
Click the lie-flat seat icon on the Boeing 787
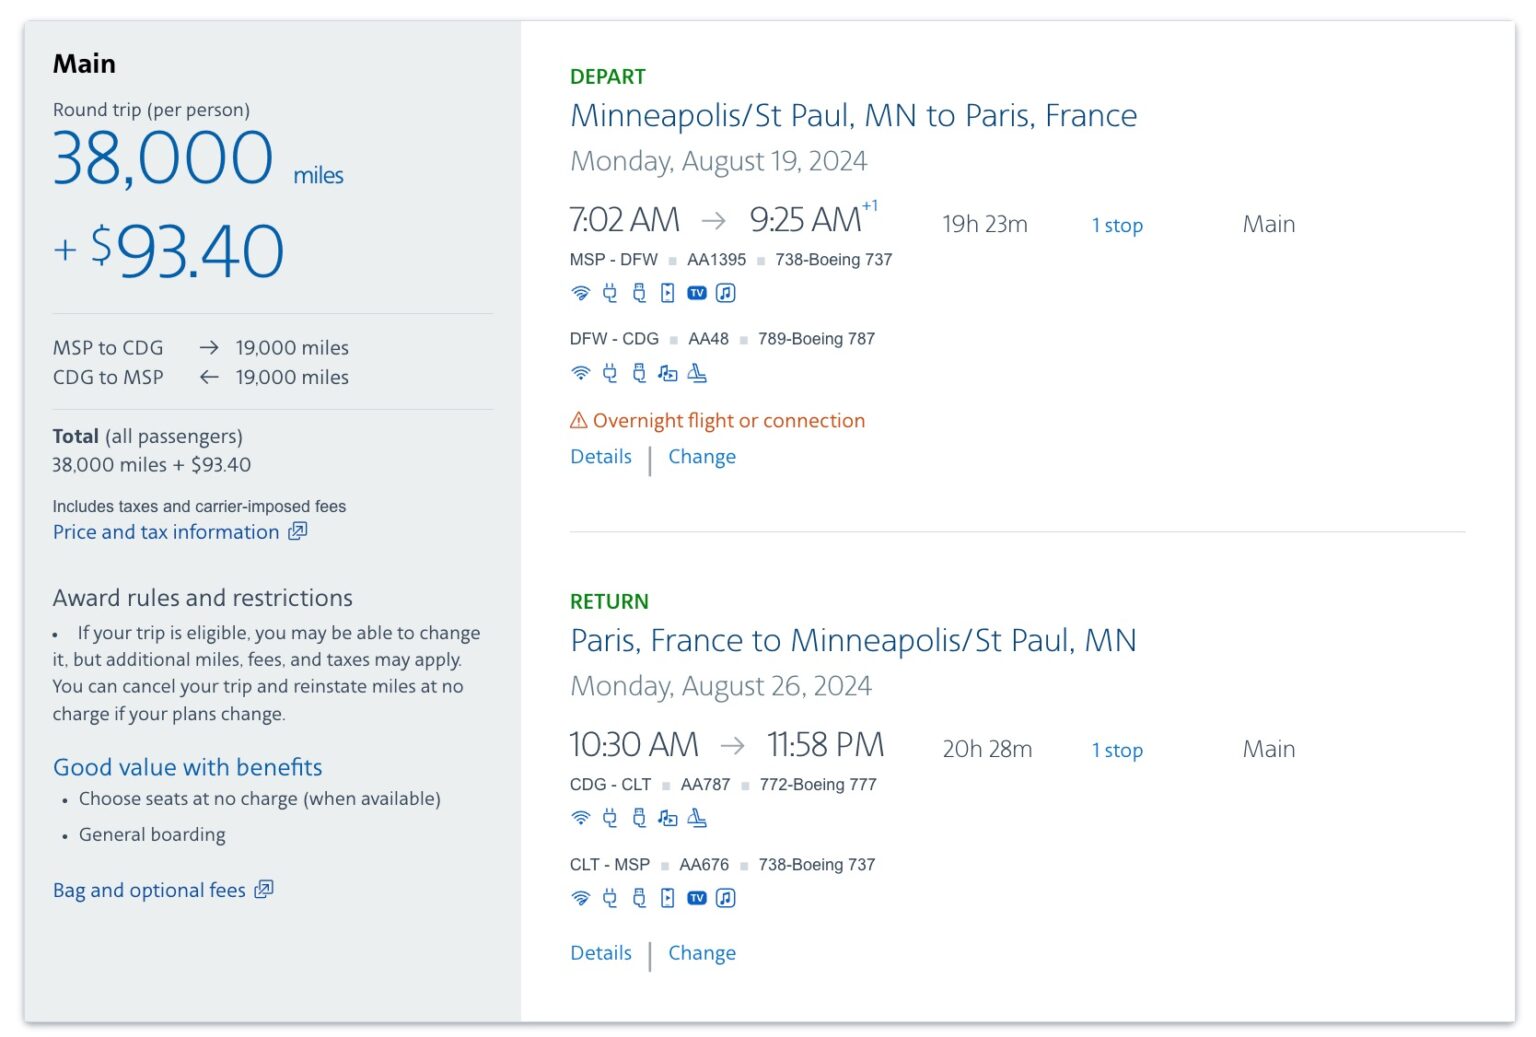(x=697, y=372)
